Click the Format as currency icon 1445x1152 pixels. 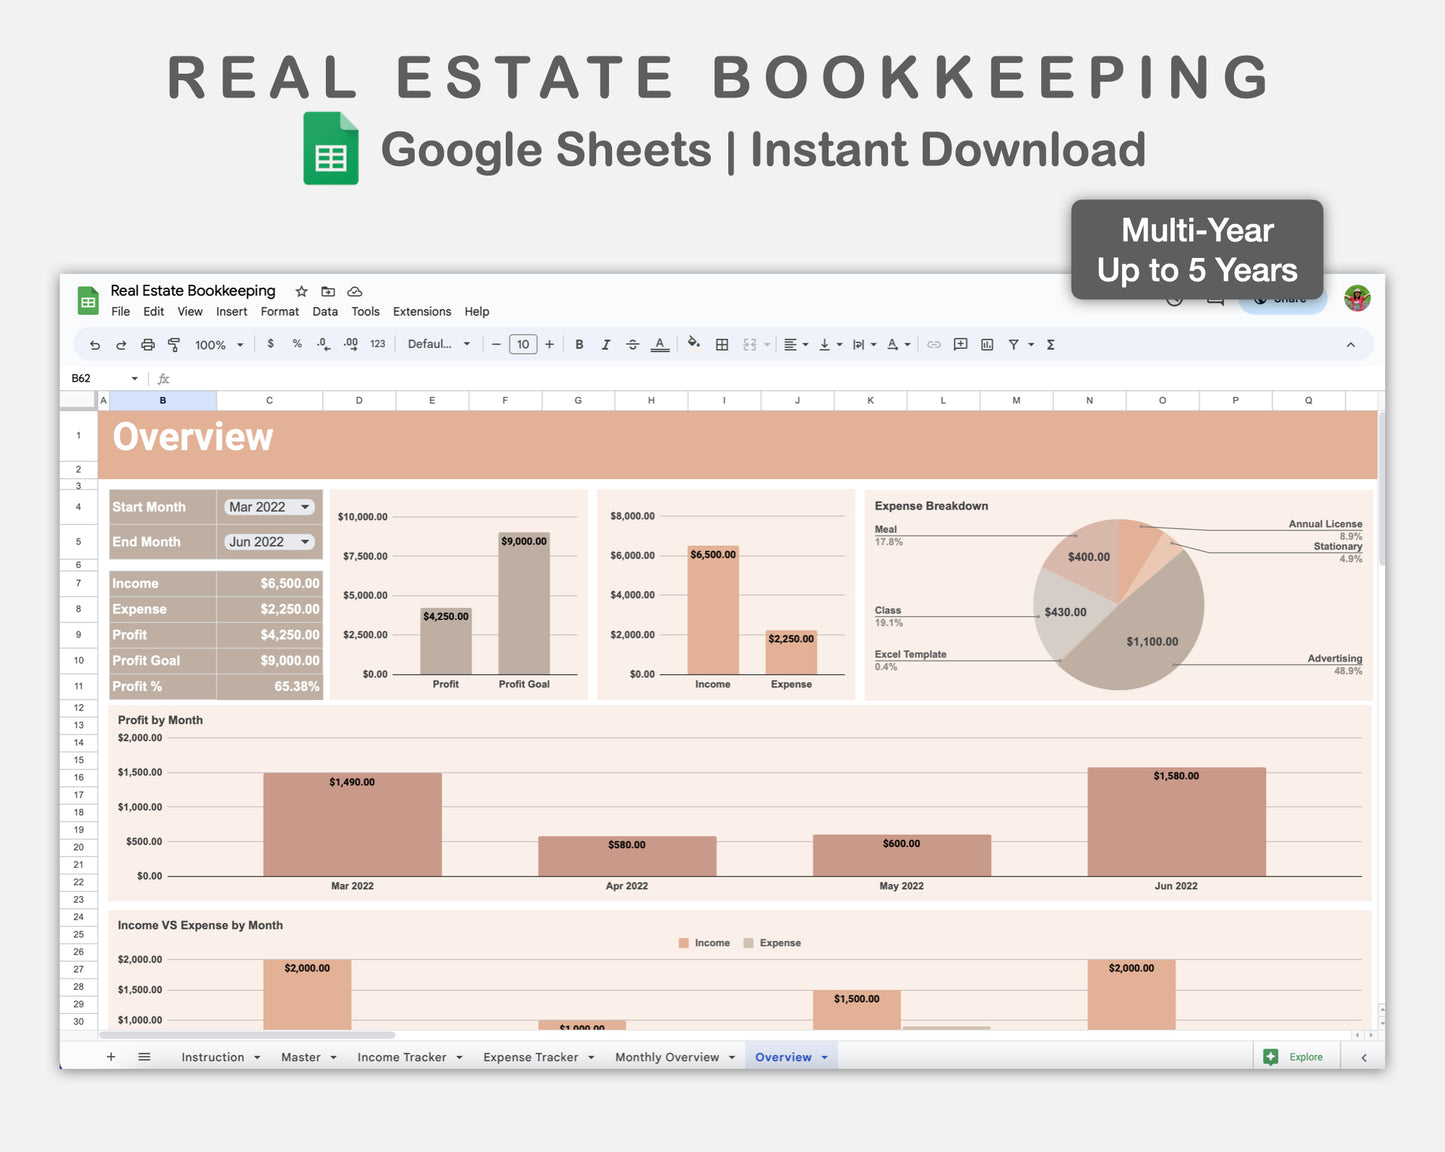270,344
